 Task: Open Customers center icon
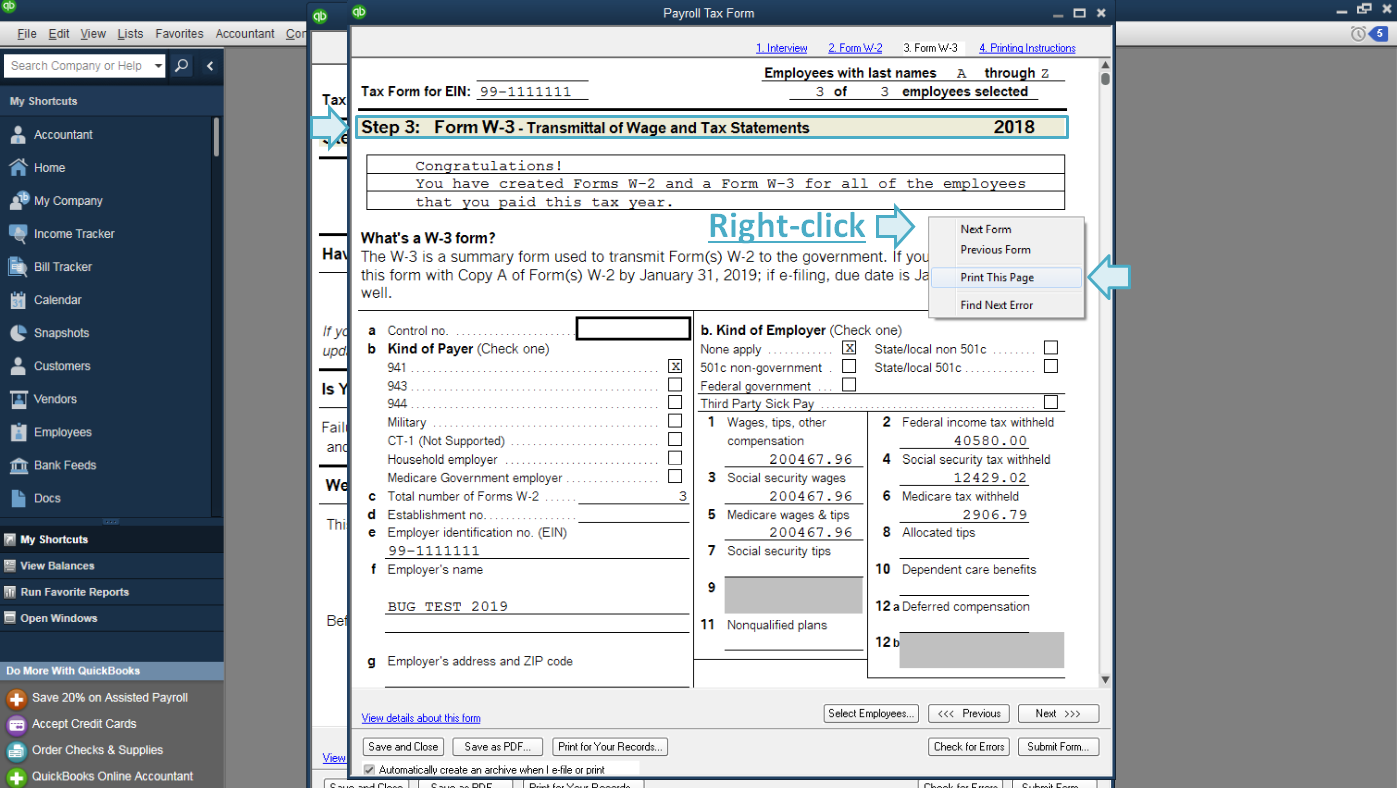click(x=18, y=365)
